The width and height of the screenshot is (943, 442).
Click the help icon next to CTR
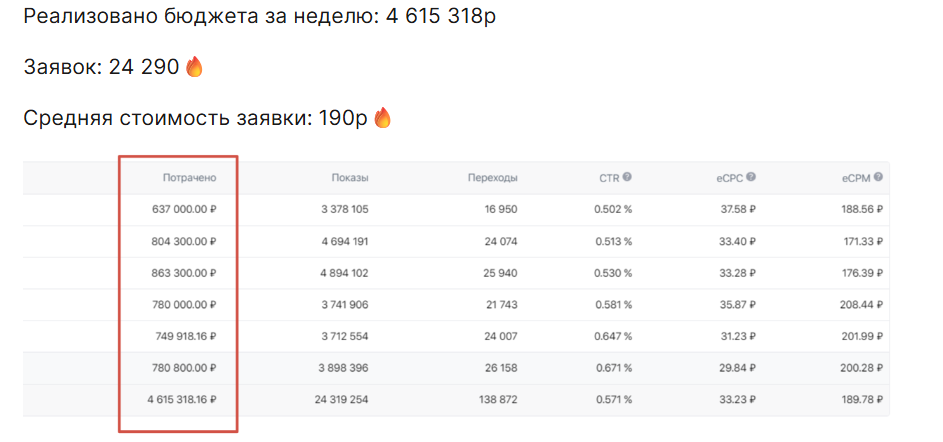(627, 178)
